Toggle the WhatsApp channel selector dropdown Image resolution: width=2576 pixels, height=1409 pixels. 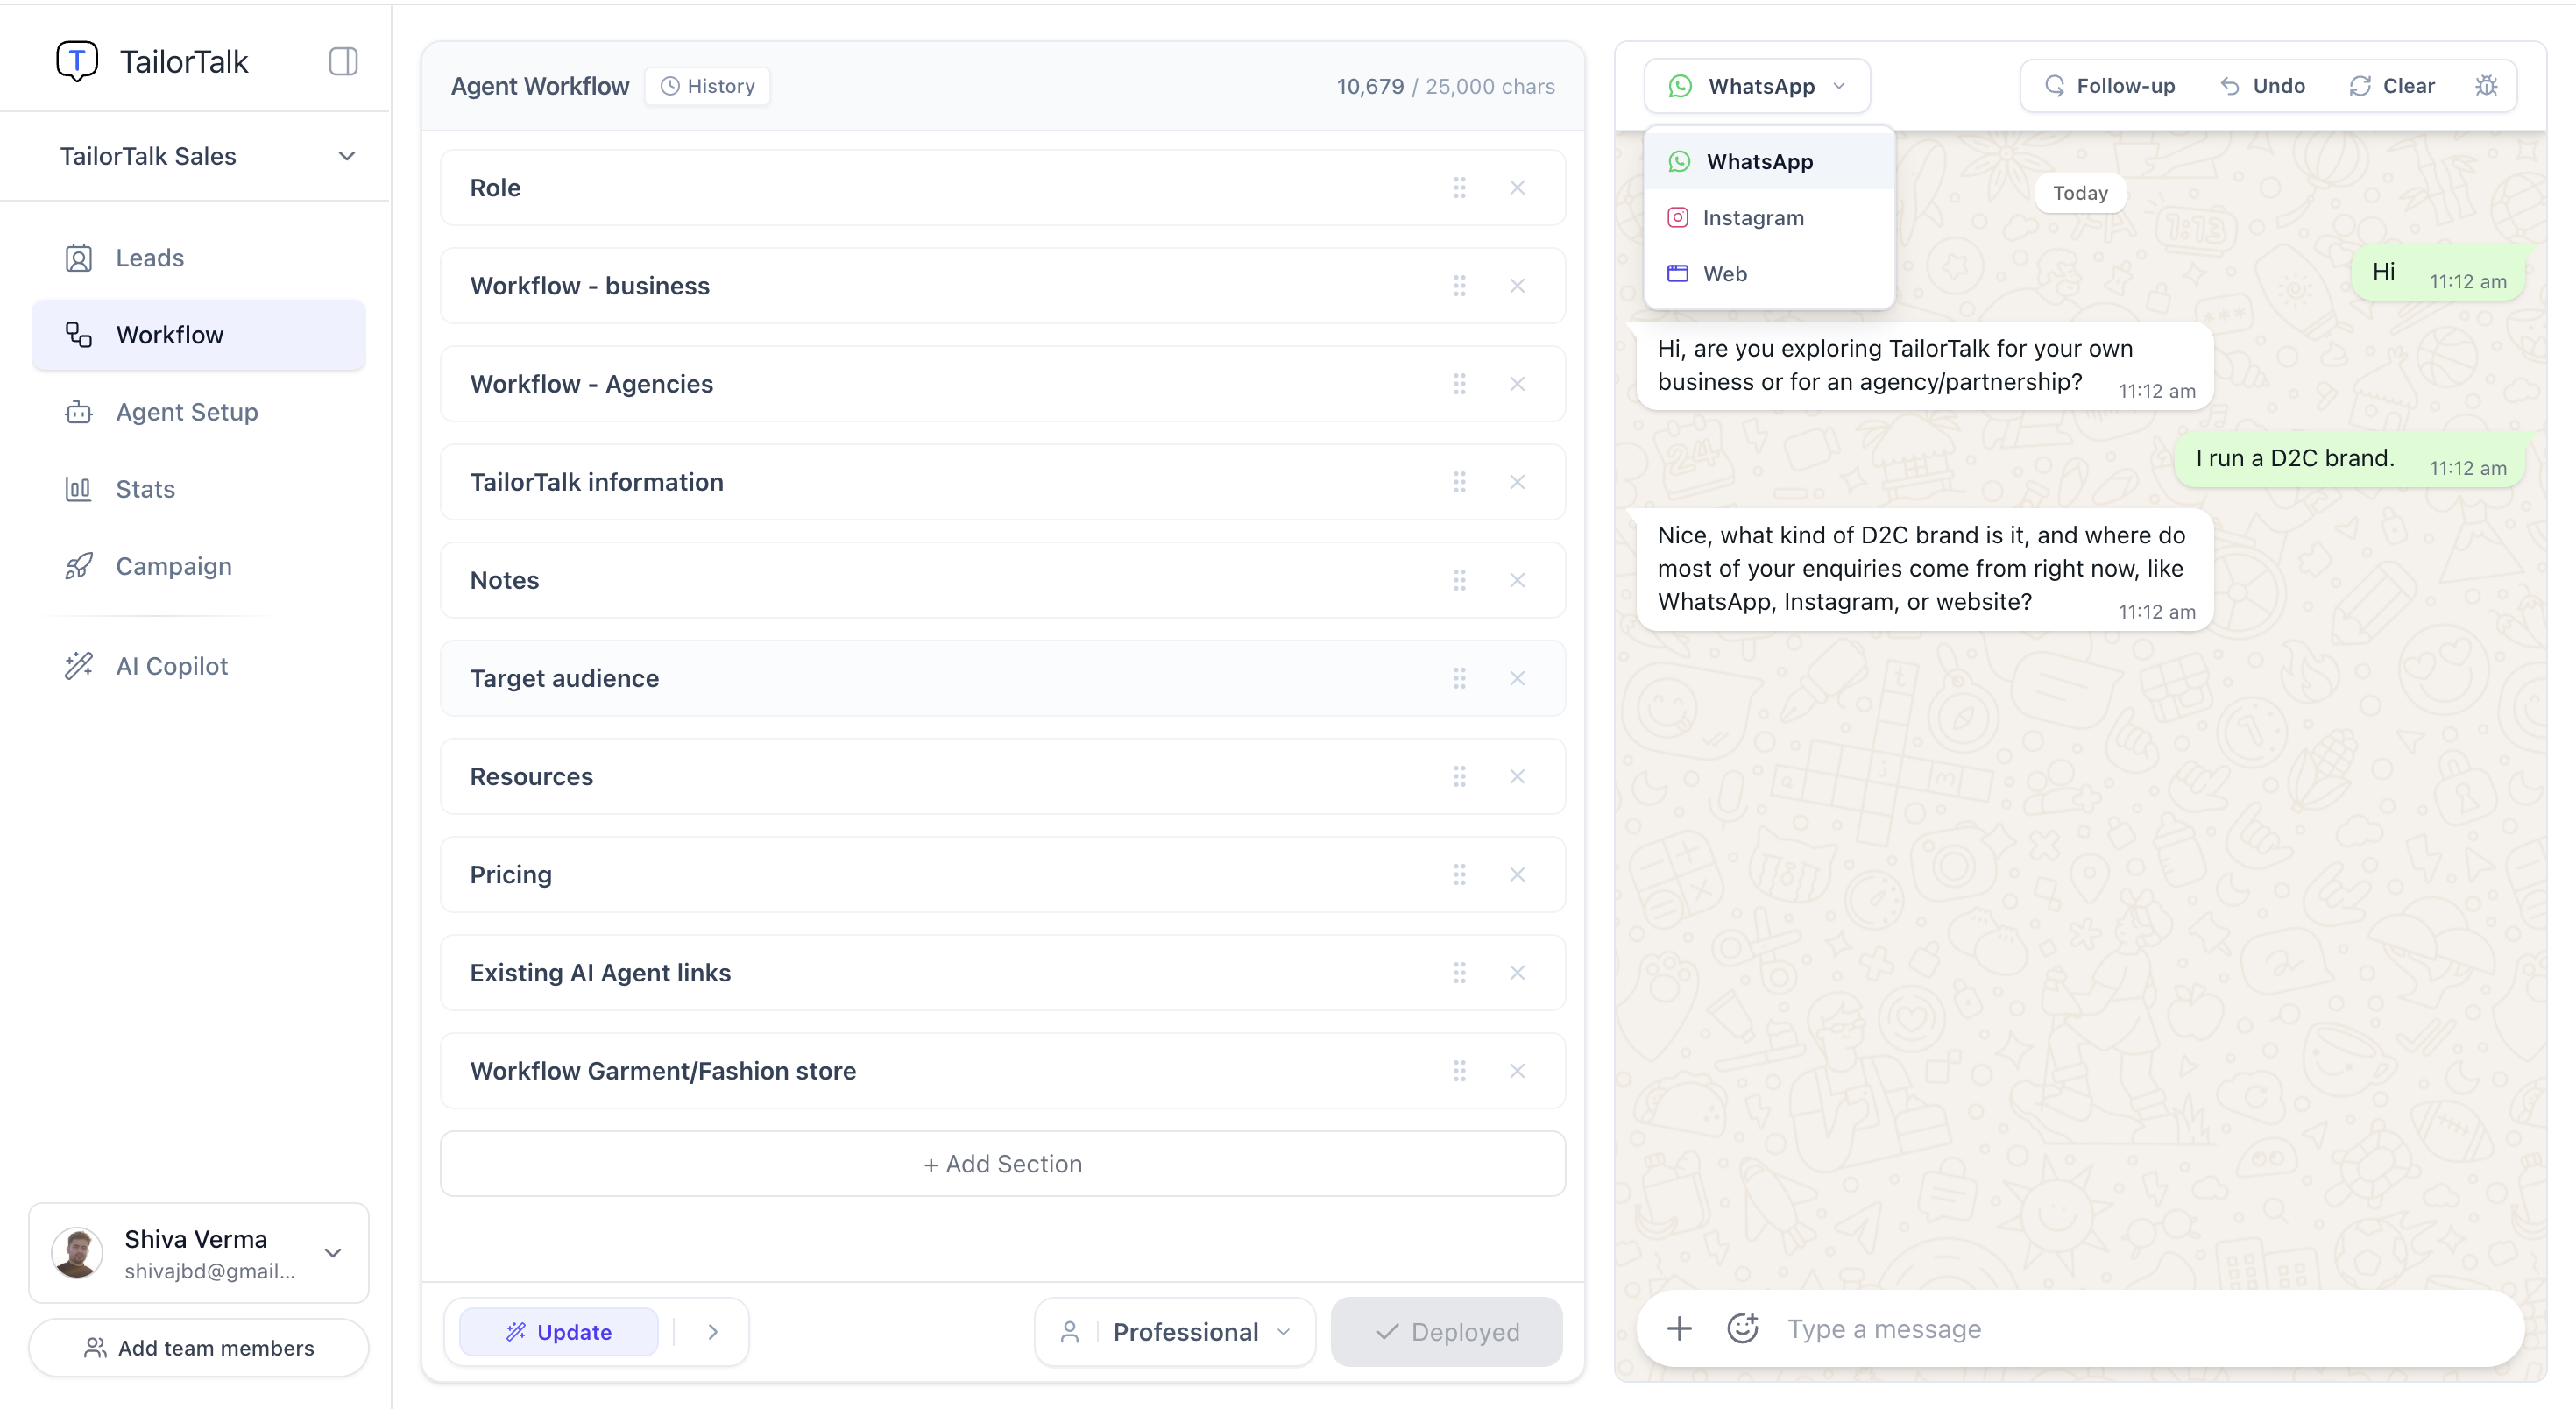click(x=1757, y=86)
